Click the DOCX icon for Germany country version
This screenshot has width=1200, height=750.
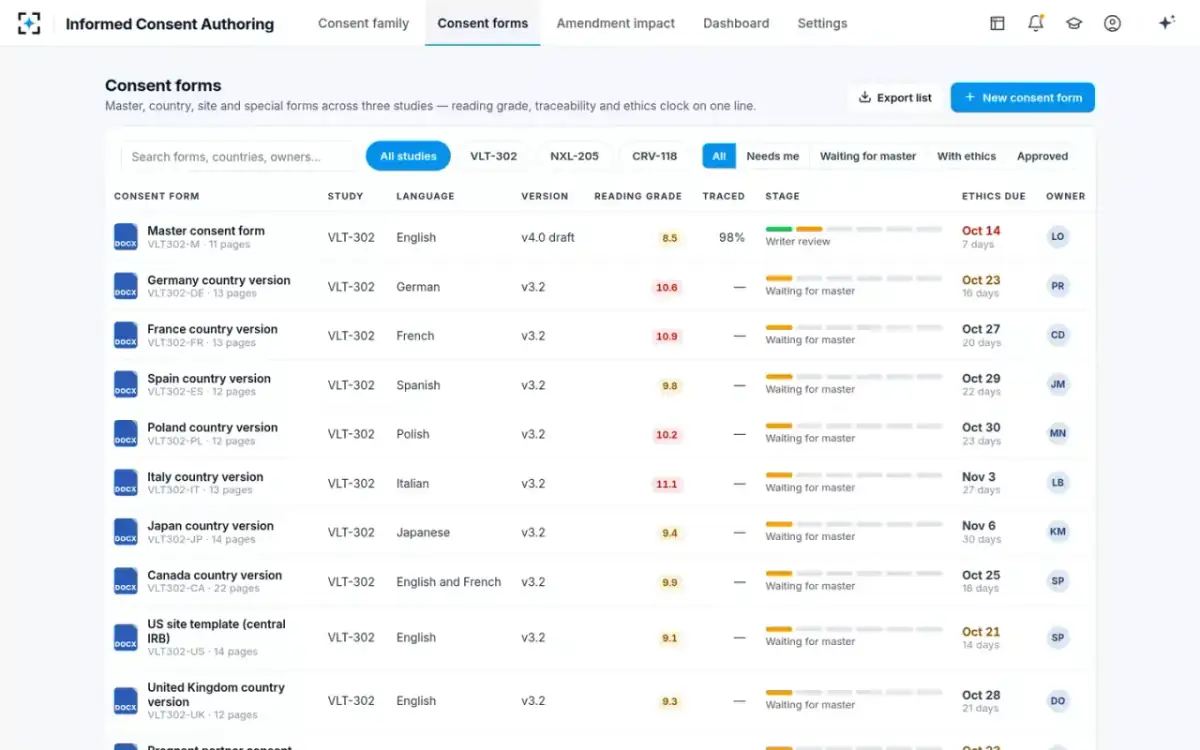coord(125,286)
